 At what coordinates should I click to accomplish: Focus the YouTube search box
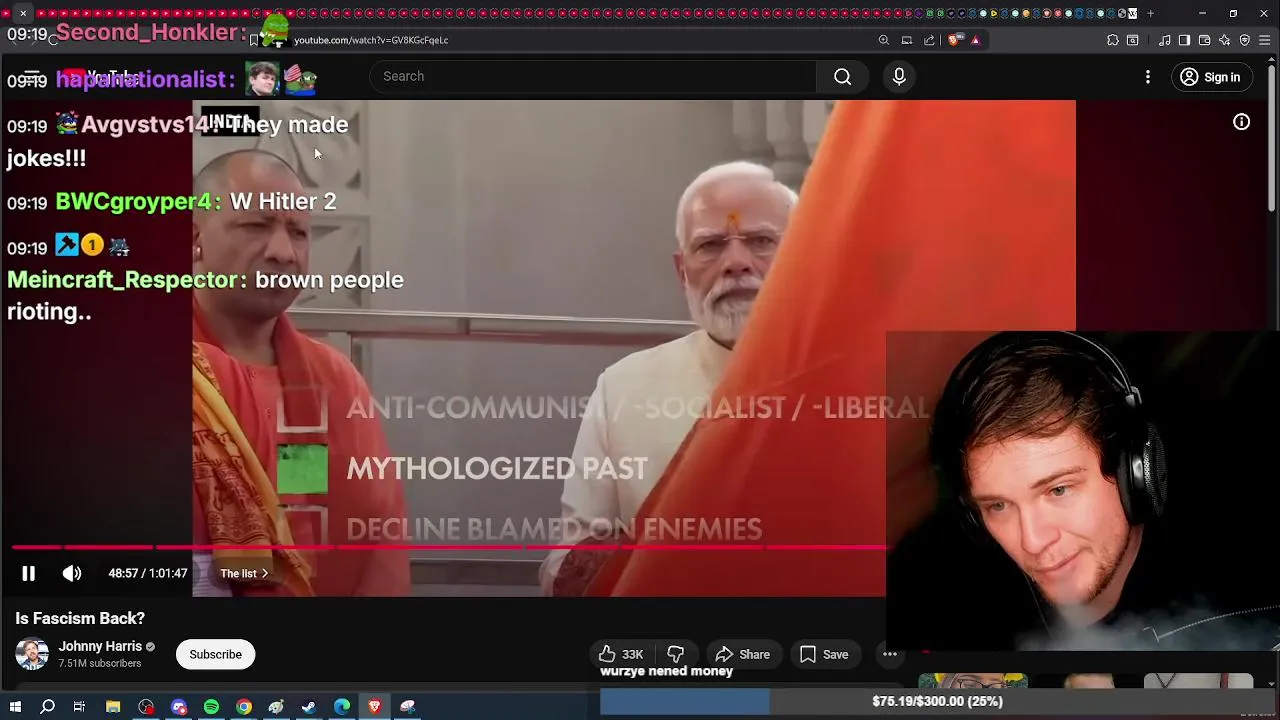click(592, 77)
